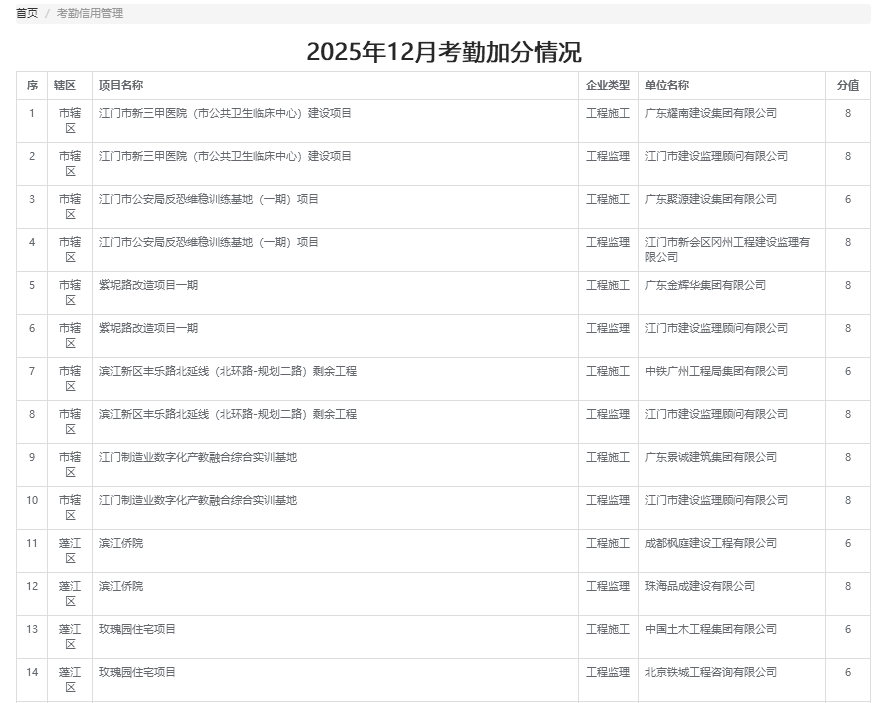Click the 分值 column header
Image resolution: width=893 pixels, height=703 pixels.
847,85
